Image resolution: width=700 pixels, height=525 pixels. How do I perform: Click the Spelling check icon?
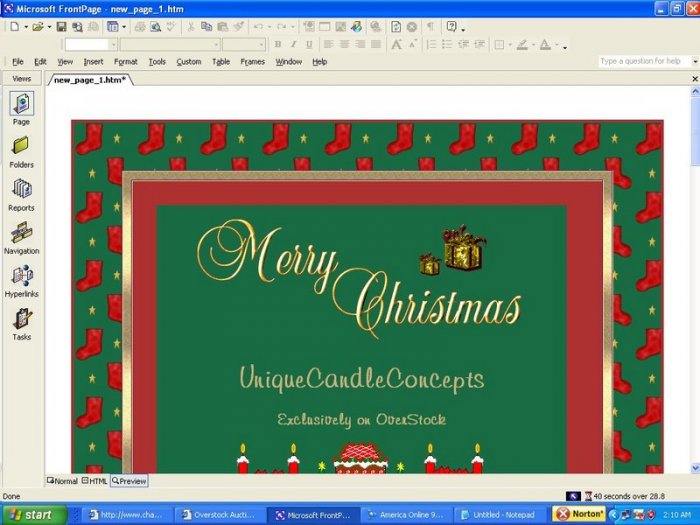pyautogui.click(x=171, y=27)
